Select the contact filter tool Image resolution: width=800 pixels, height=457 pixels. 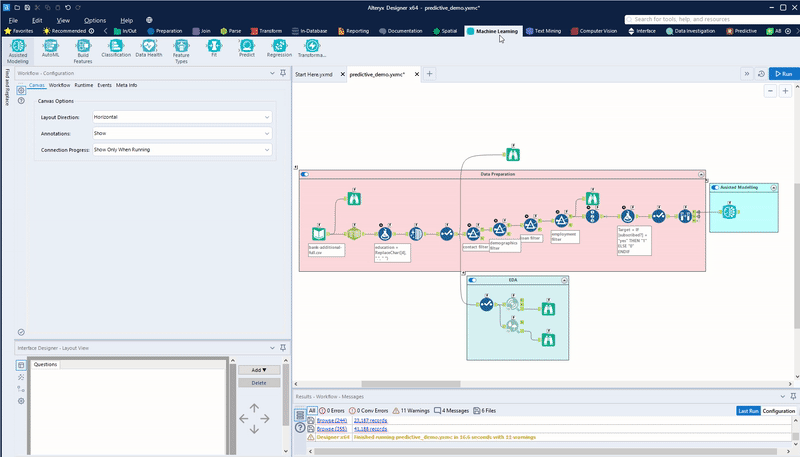473,233
